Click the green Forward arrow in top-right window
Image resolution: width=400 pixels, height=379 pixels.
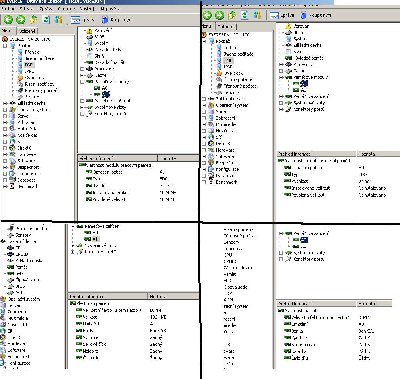click(x=219, y=15)
